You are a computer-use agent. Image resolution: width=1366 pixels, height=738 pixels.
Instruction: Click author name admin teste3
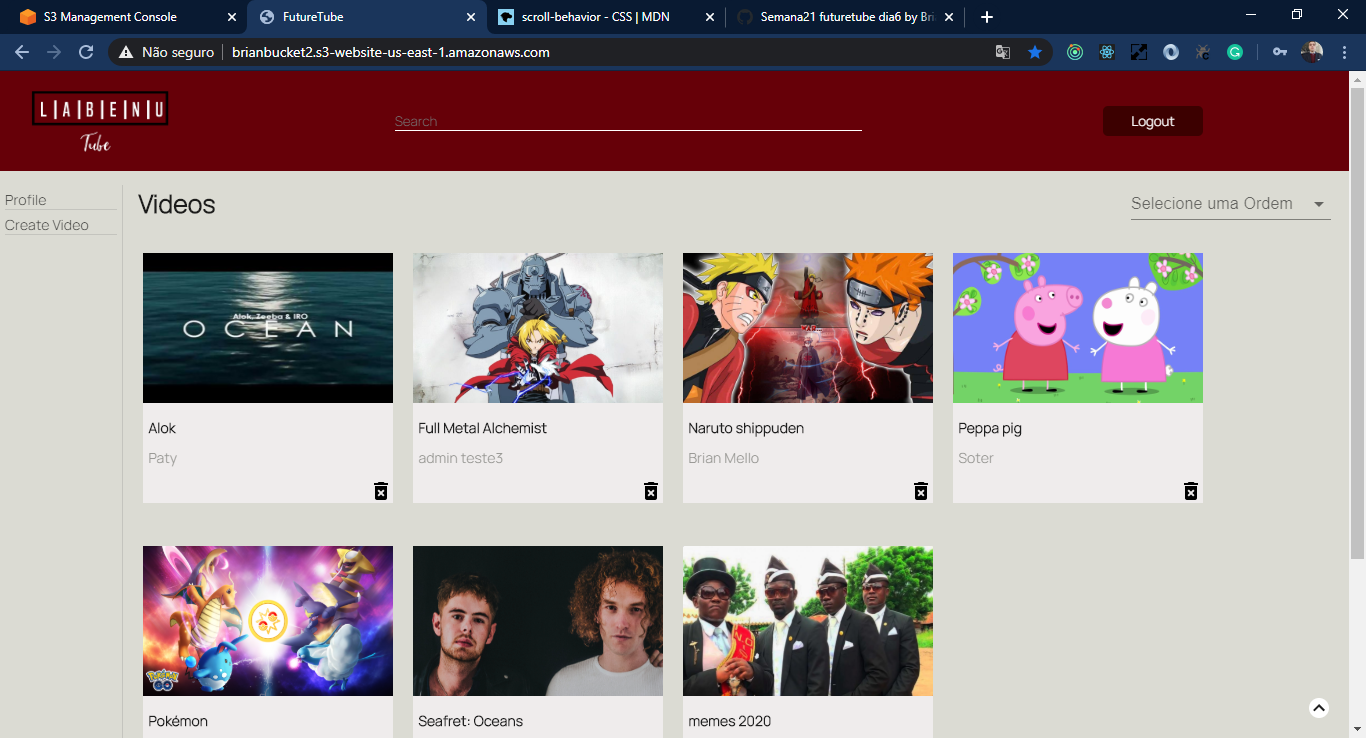(461, 458)
